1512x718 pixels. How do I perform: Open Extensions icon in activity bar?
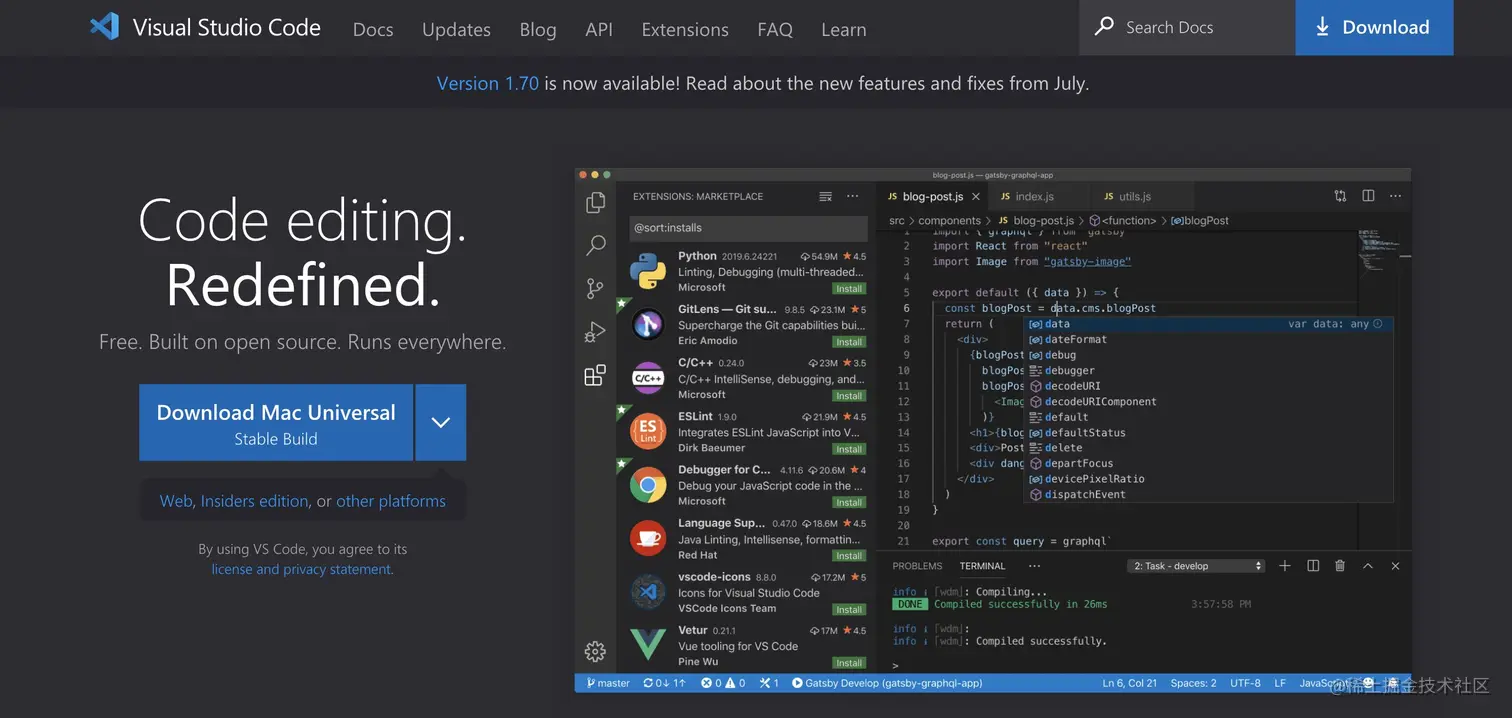coord(595,375)
